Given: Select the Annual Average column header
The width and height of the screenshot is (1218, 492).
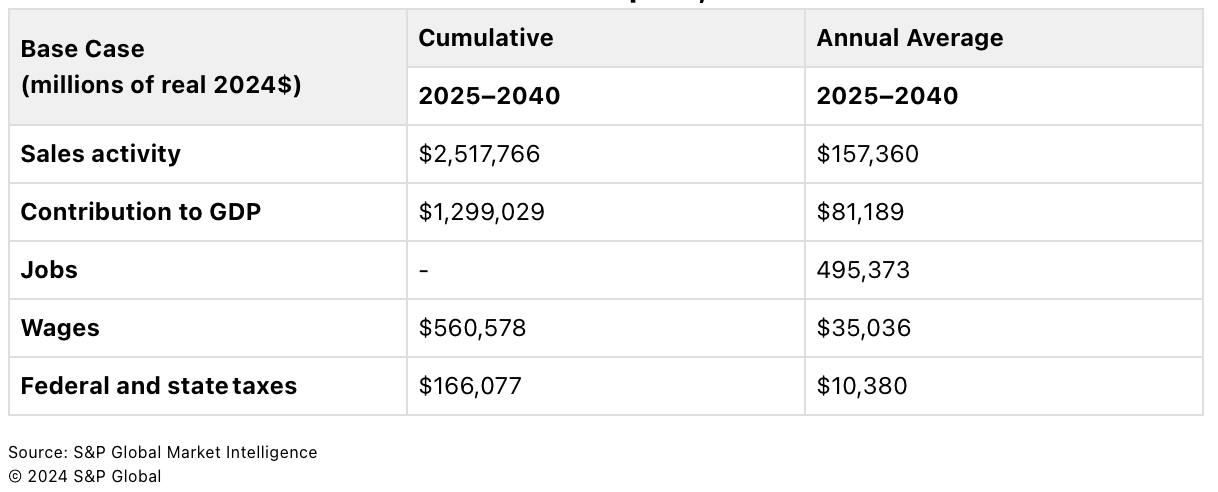Looking at the screenshot, I should pos(909,38).
